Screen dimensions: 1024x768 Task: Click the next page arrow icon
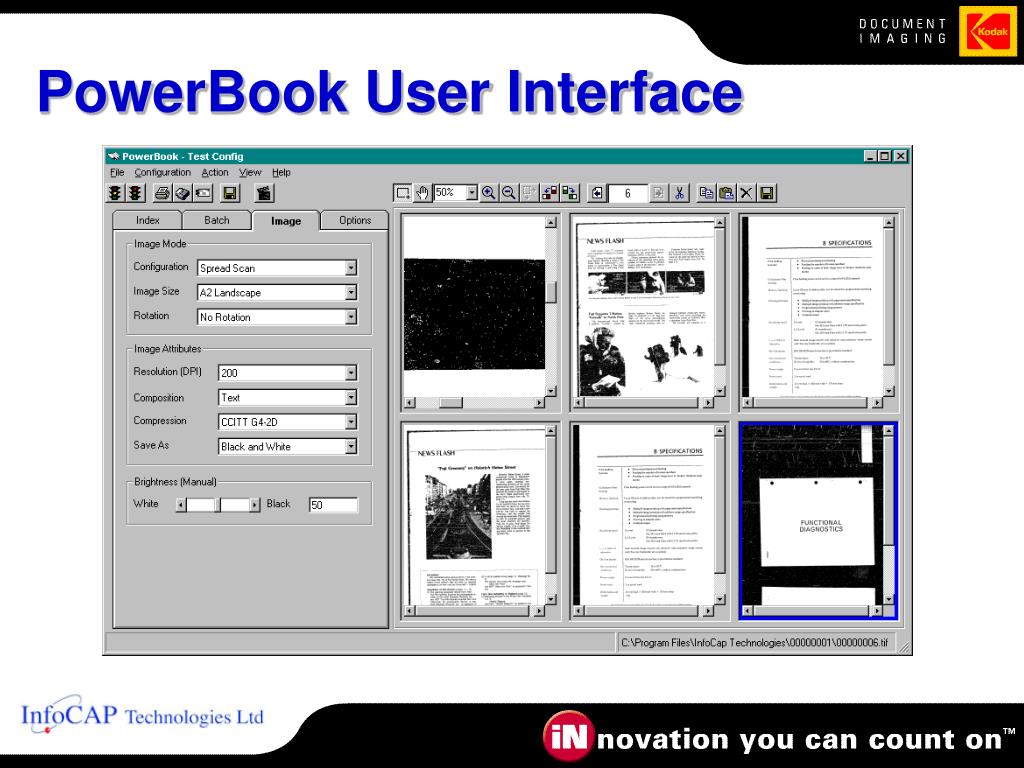pyautogui.click(x=658, y=193)
